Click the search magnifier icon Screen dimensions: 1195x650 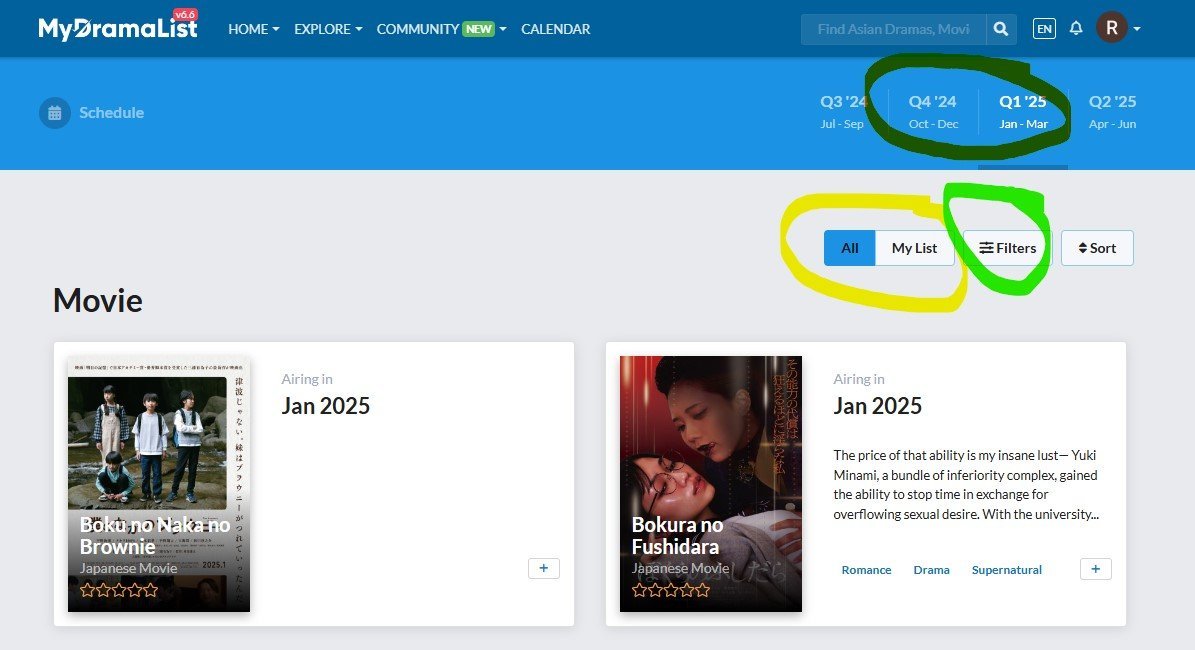coord(1000,29)
